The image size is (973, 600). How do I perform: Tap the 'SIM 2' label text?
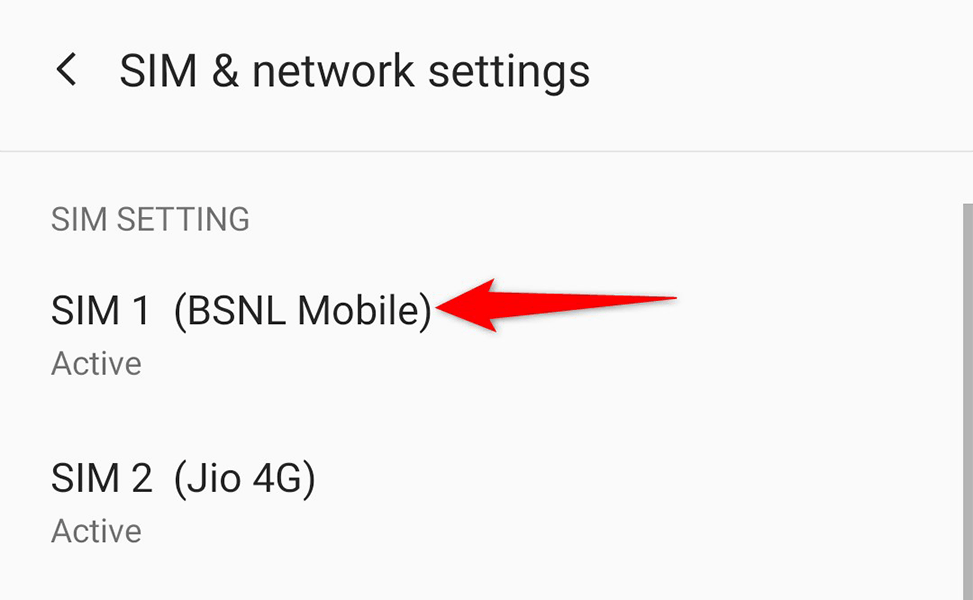point(102,478)
